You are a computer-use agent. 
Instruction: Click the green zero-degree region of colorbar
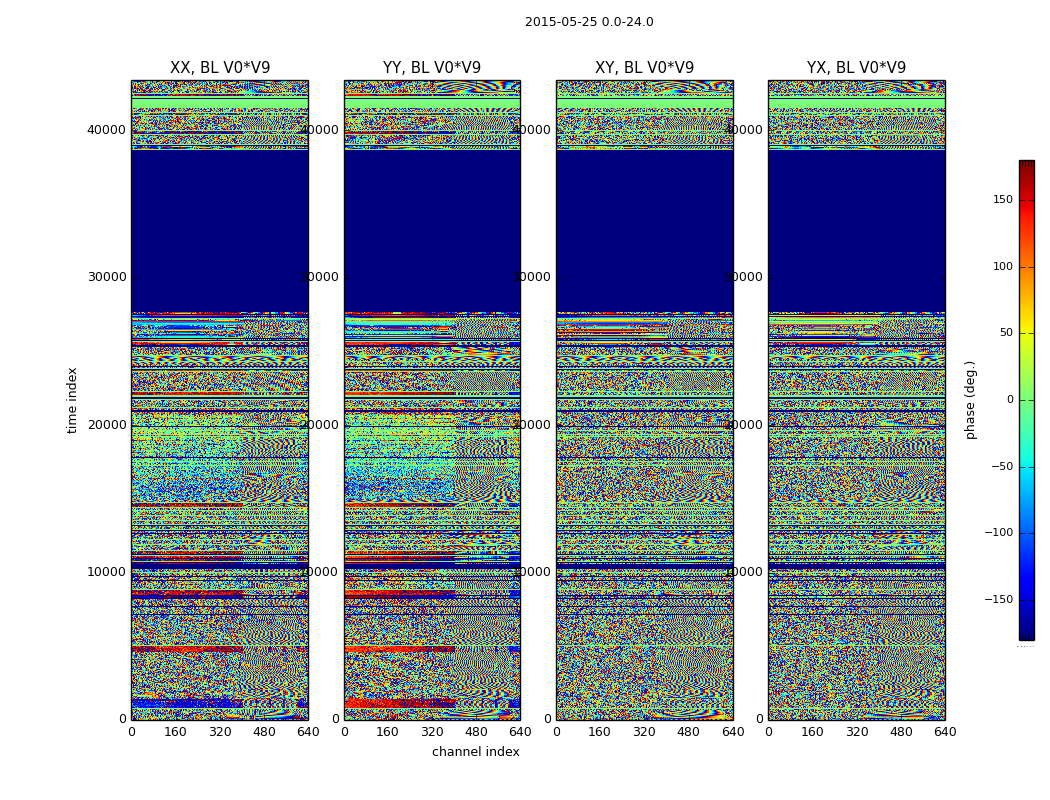click(x=1027, y=400)
